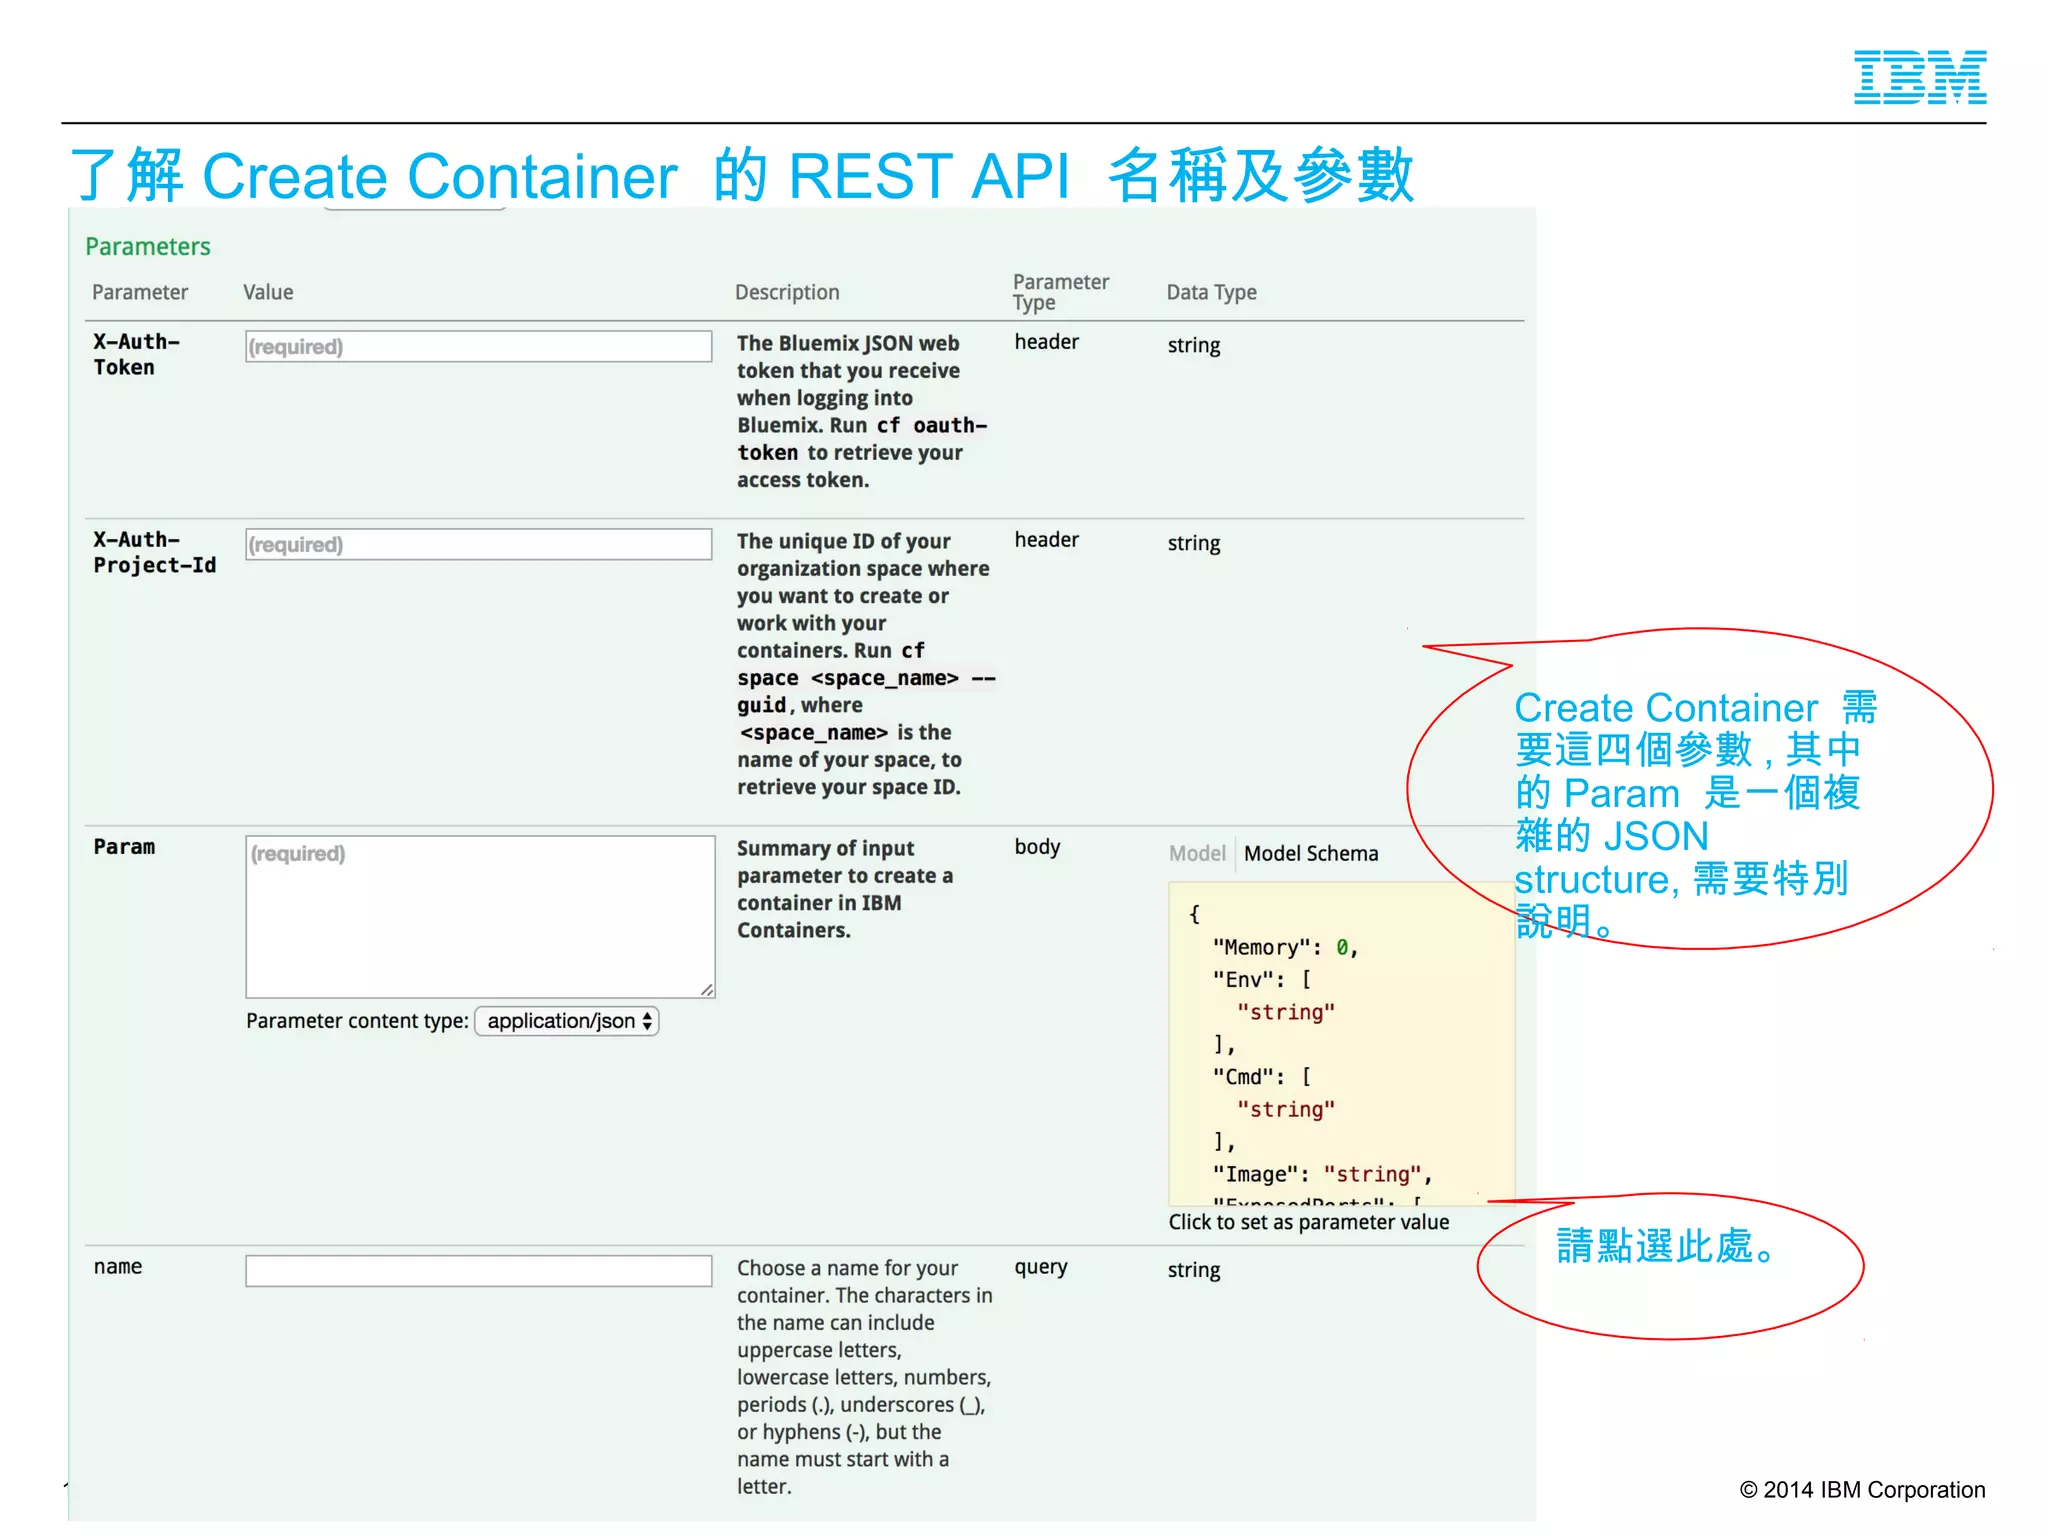The height and width of the screenshot is (1536, 2048).
Task: Click the '"Cmd": [' schema line
Action: (1262, 1077)
